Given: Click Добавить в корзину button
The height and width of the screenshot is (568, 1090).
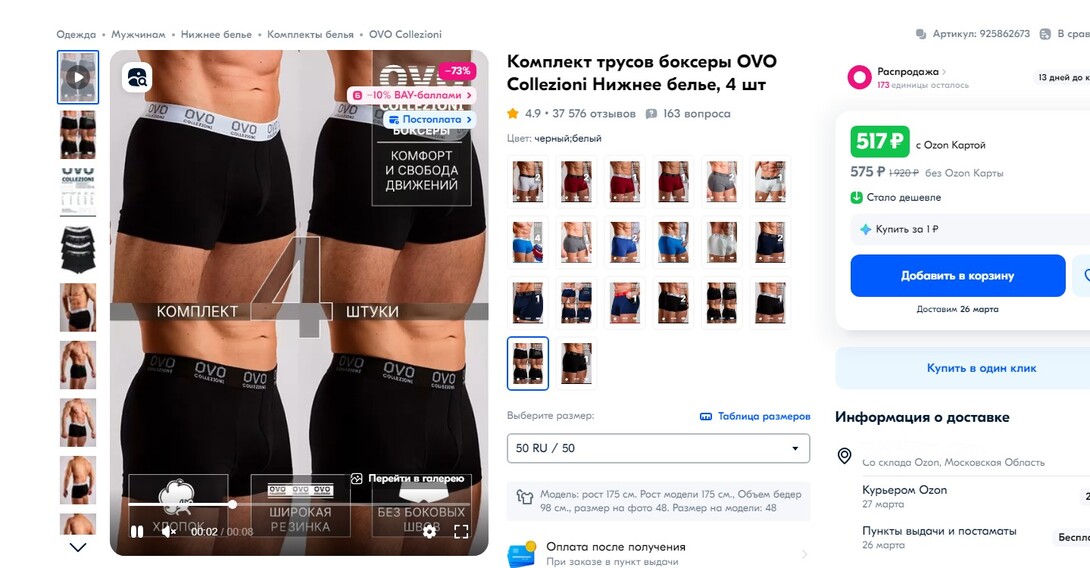Looking at the screenshot, I should (x=957, y=275).
